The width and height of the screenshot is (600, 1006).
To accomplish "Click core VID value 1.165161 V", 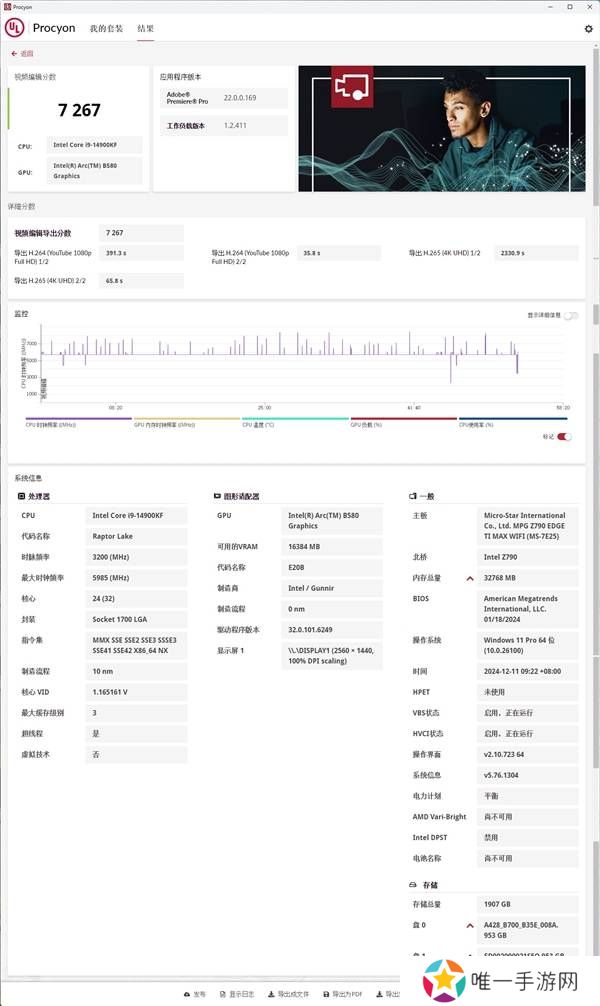I will [136, 692].
